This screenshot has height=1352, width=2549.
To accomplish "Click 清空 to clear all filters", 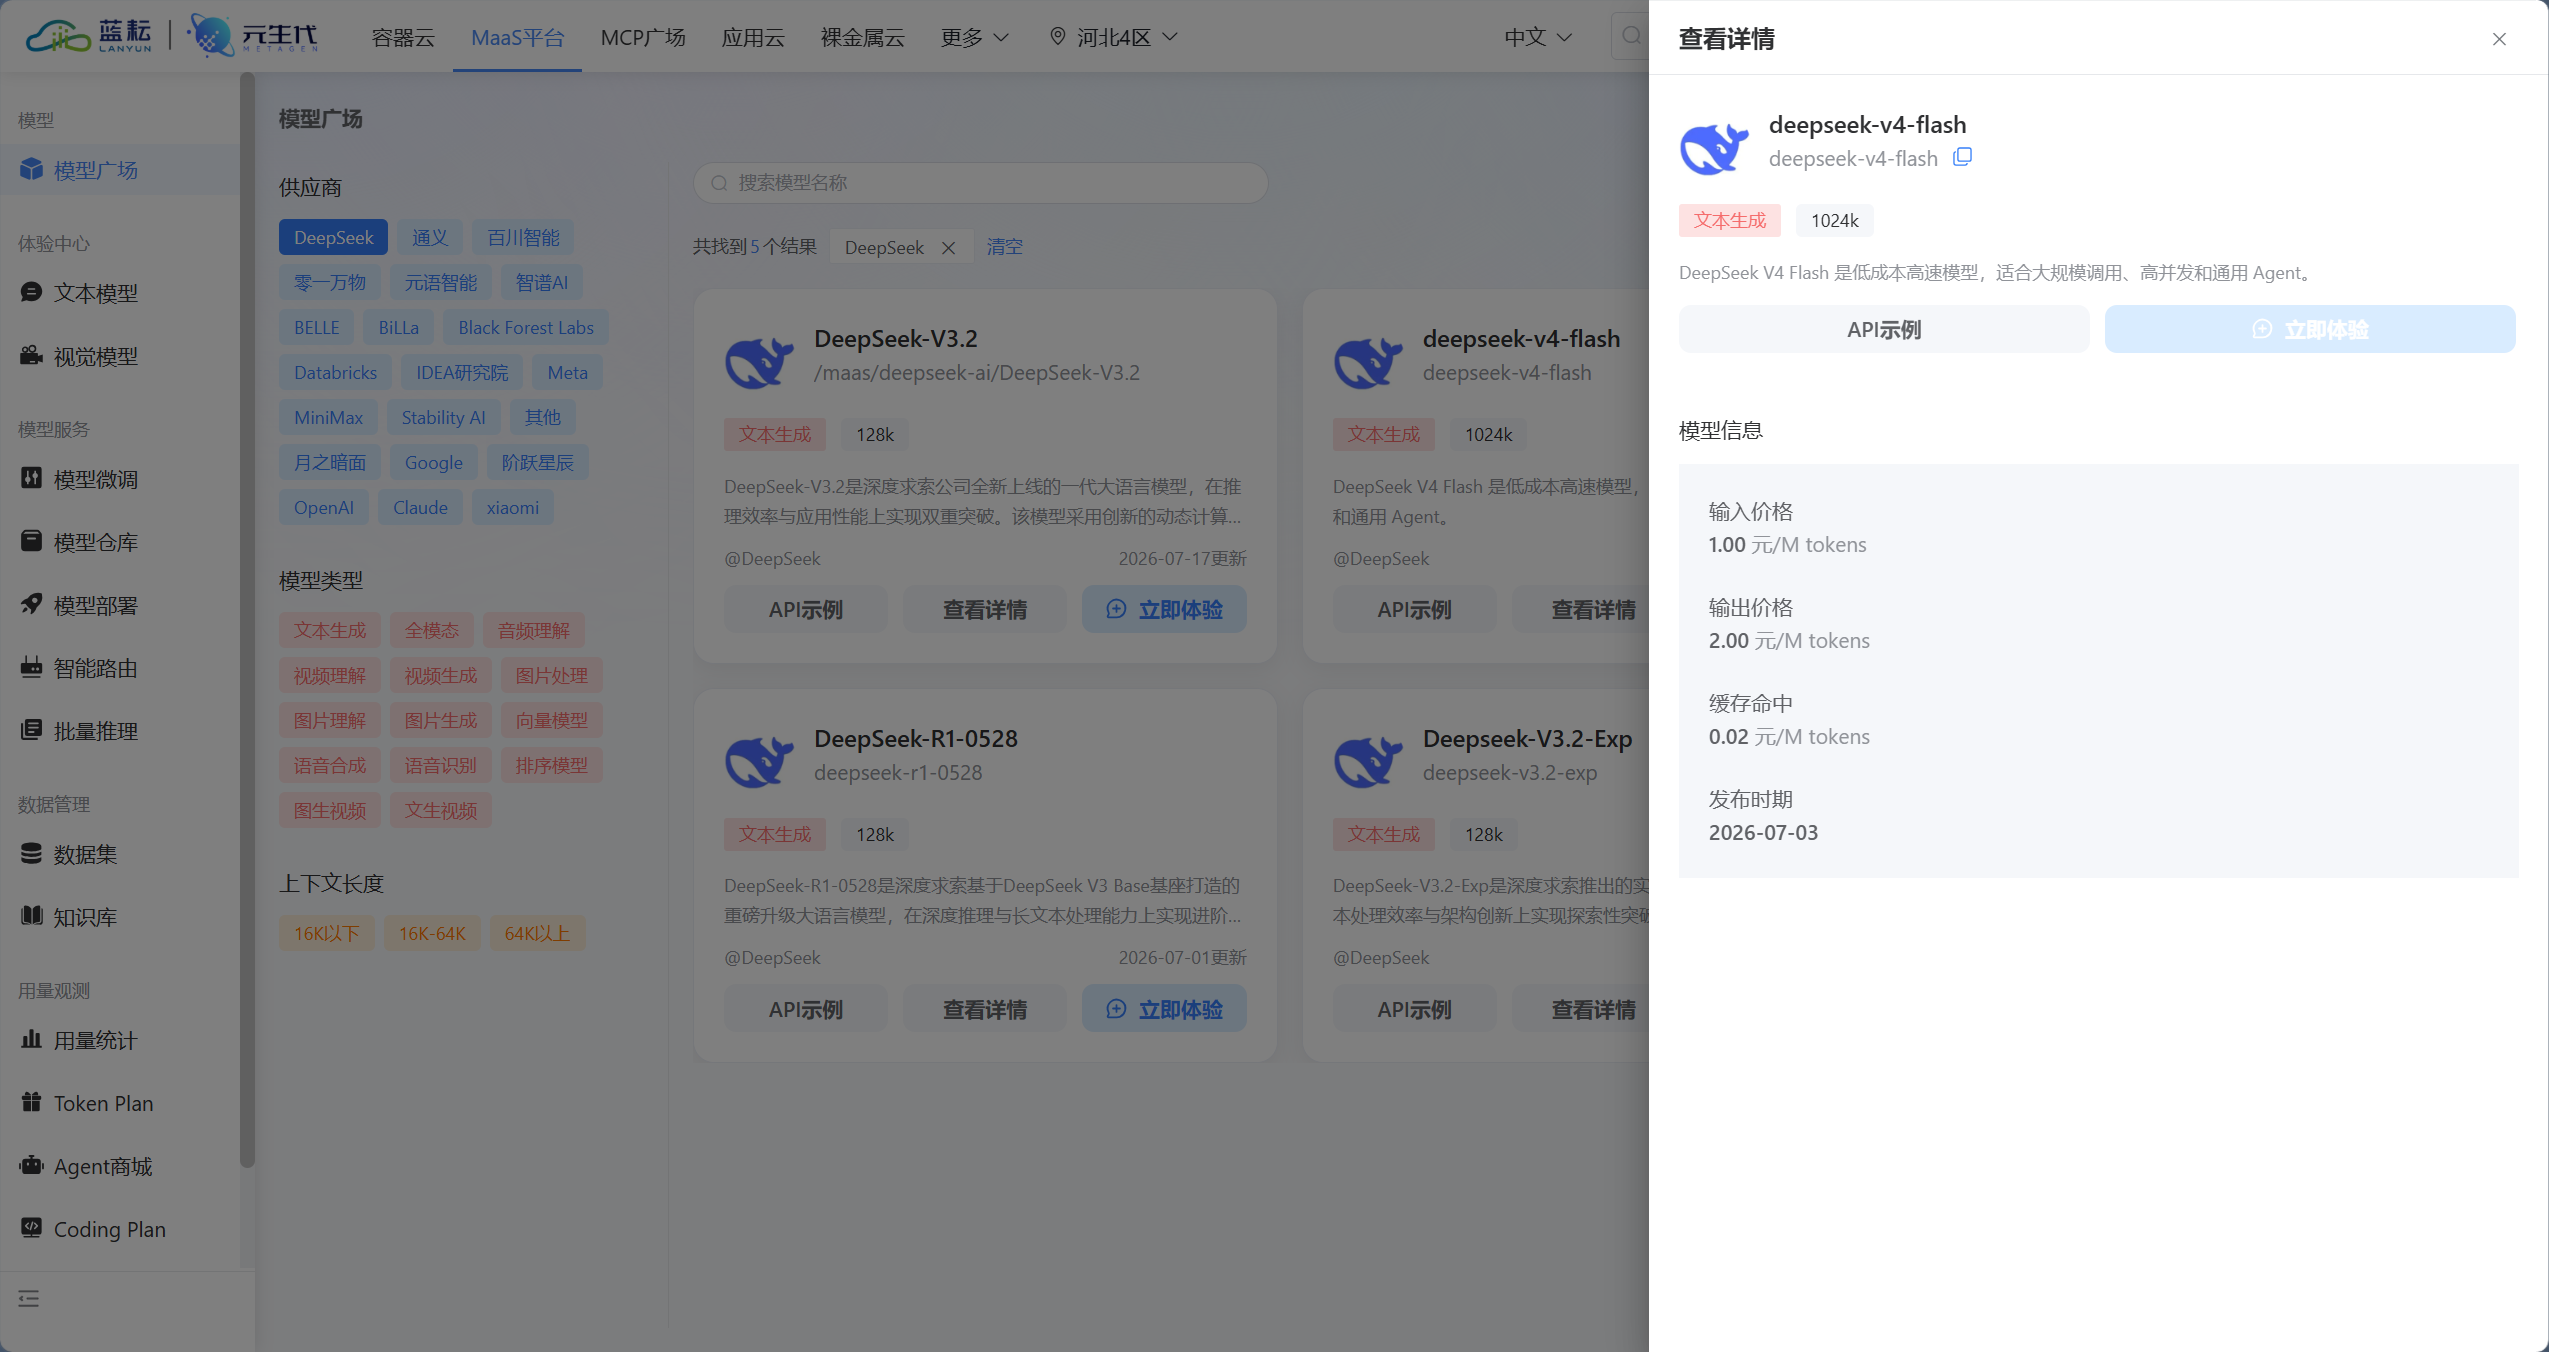I will point(1004,247).
